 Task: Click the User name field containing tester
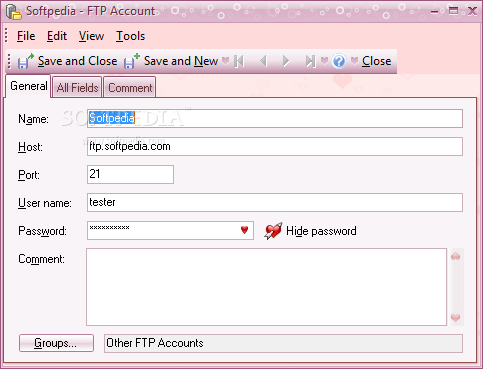(275, 202)
